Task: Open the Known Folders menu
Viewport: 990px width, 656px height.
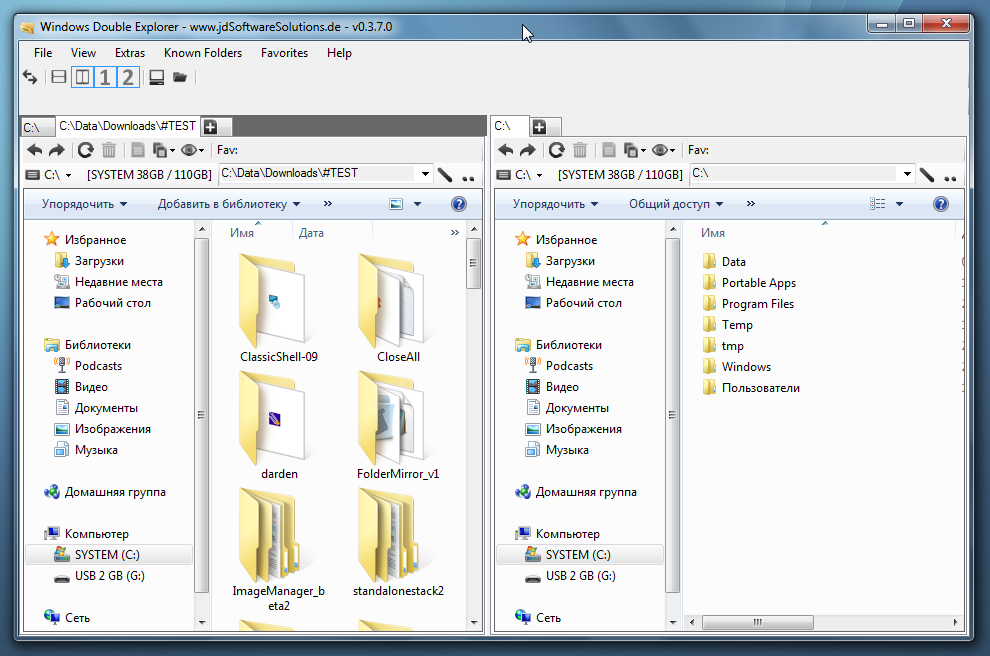Action: click(203, 53)
